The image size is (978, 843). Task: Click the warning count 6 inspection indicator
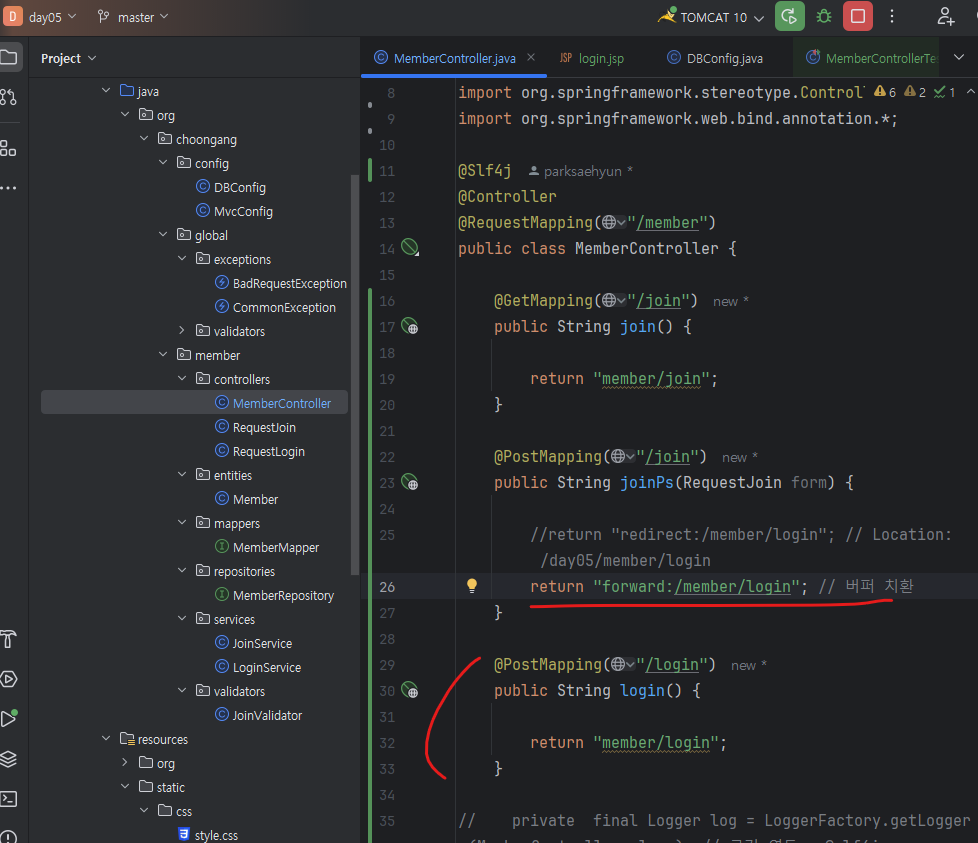[x=885, y=92]
